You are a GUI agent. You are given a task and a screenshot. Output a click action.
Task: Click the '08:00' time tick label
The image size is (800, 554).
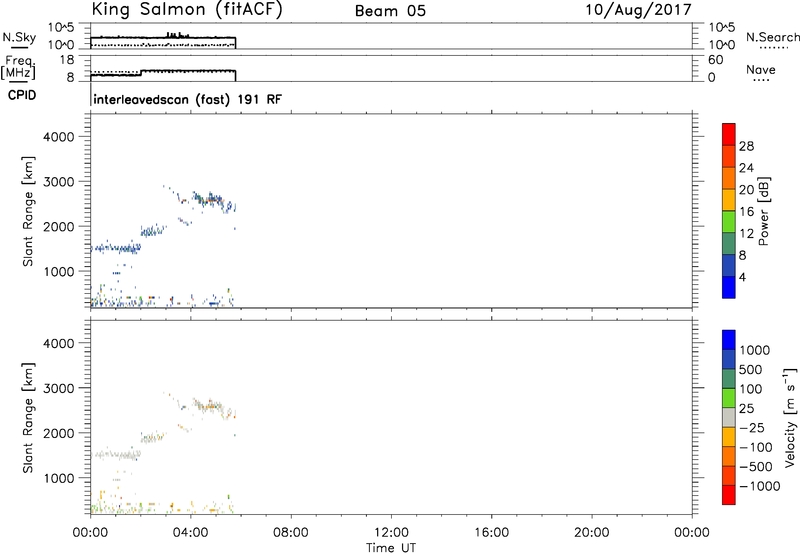[291, 533]
